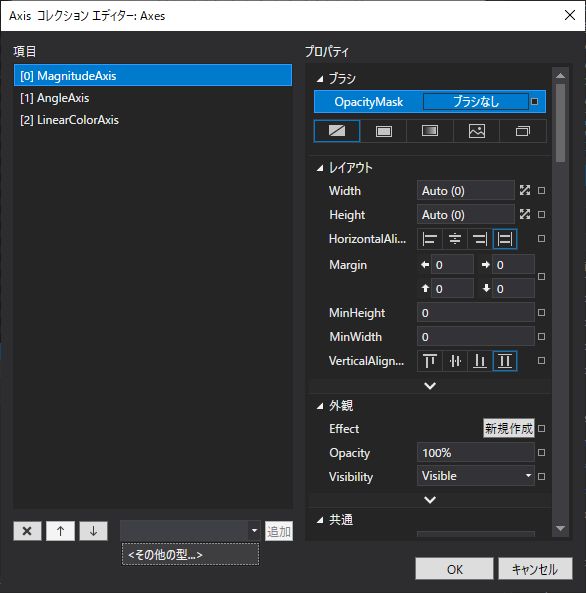
Task: Select [1] AngleAxis item
Action: pyautogui.click(x=153, y=98)
